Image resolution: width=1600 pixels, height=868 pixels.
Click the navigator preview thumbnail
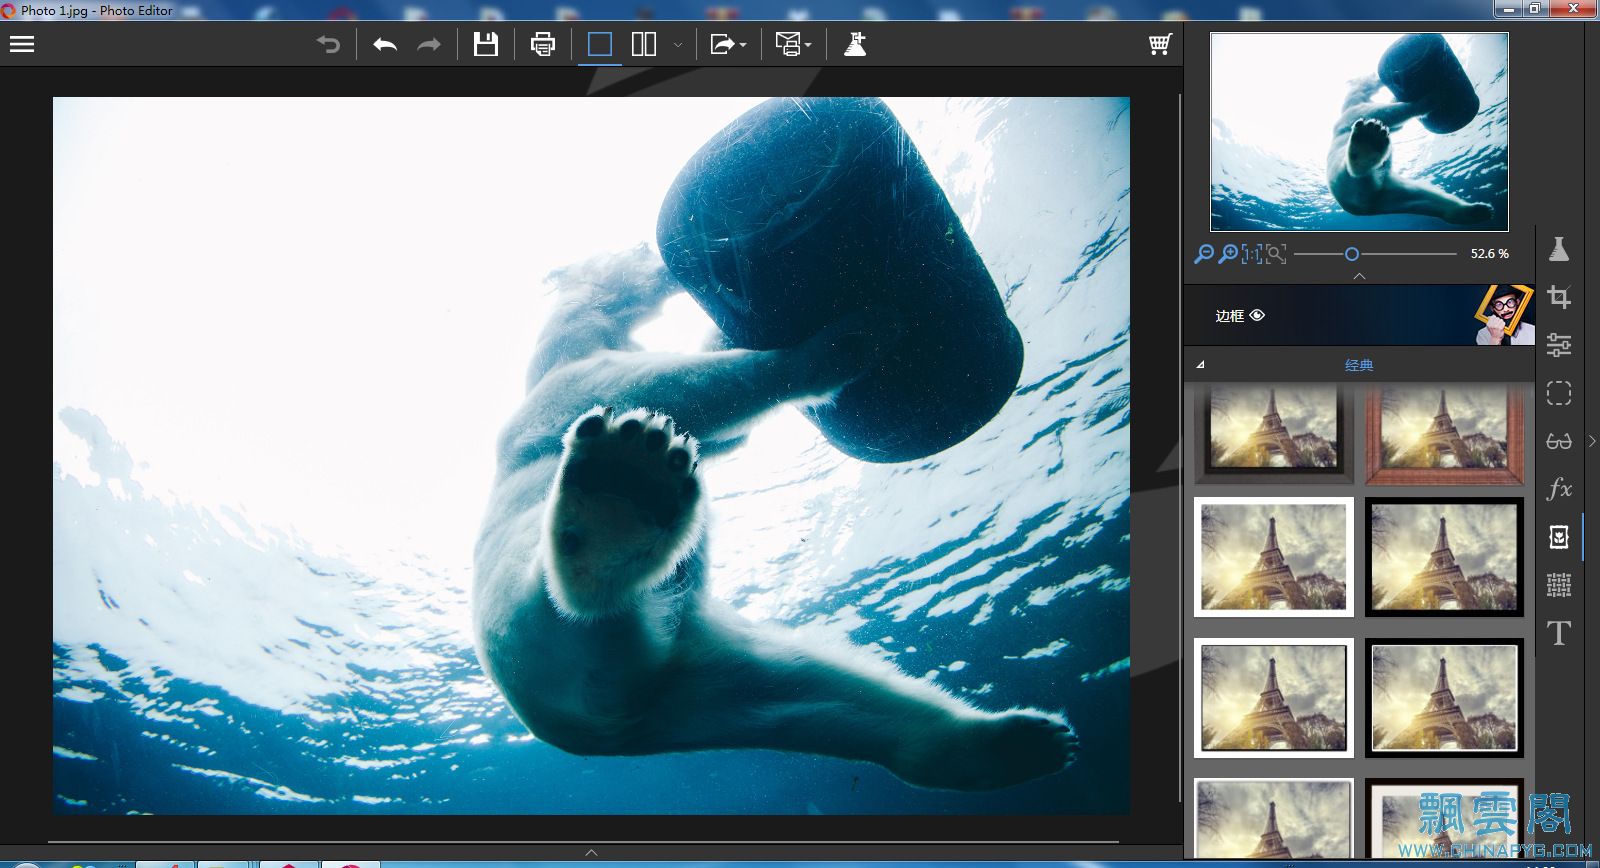click(x=1359, y=132)
